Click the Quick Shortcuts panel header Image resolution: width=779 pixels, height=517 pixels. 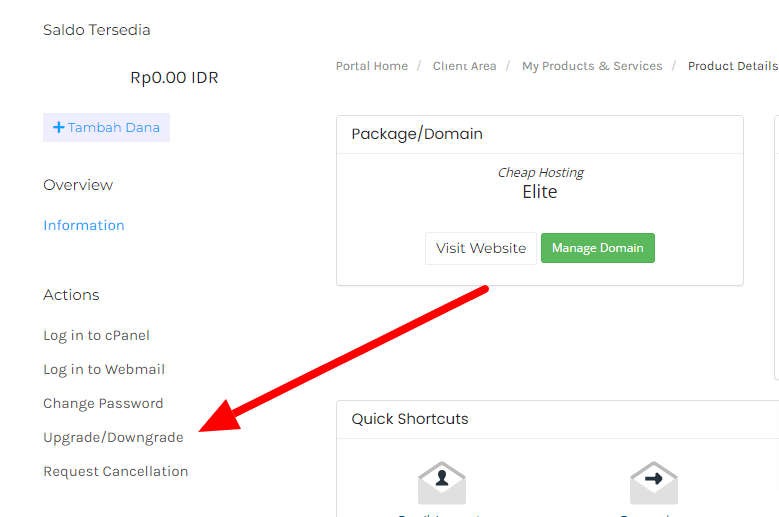(410, 419)
